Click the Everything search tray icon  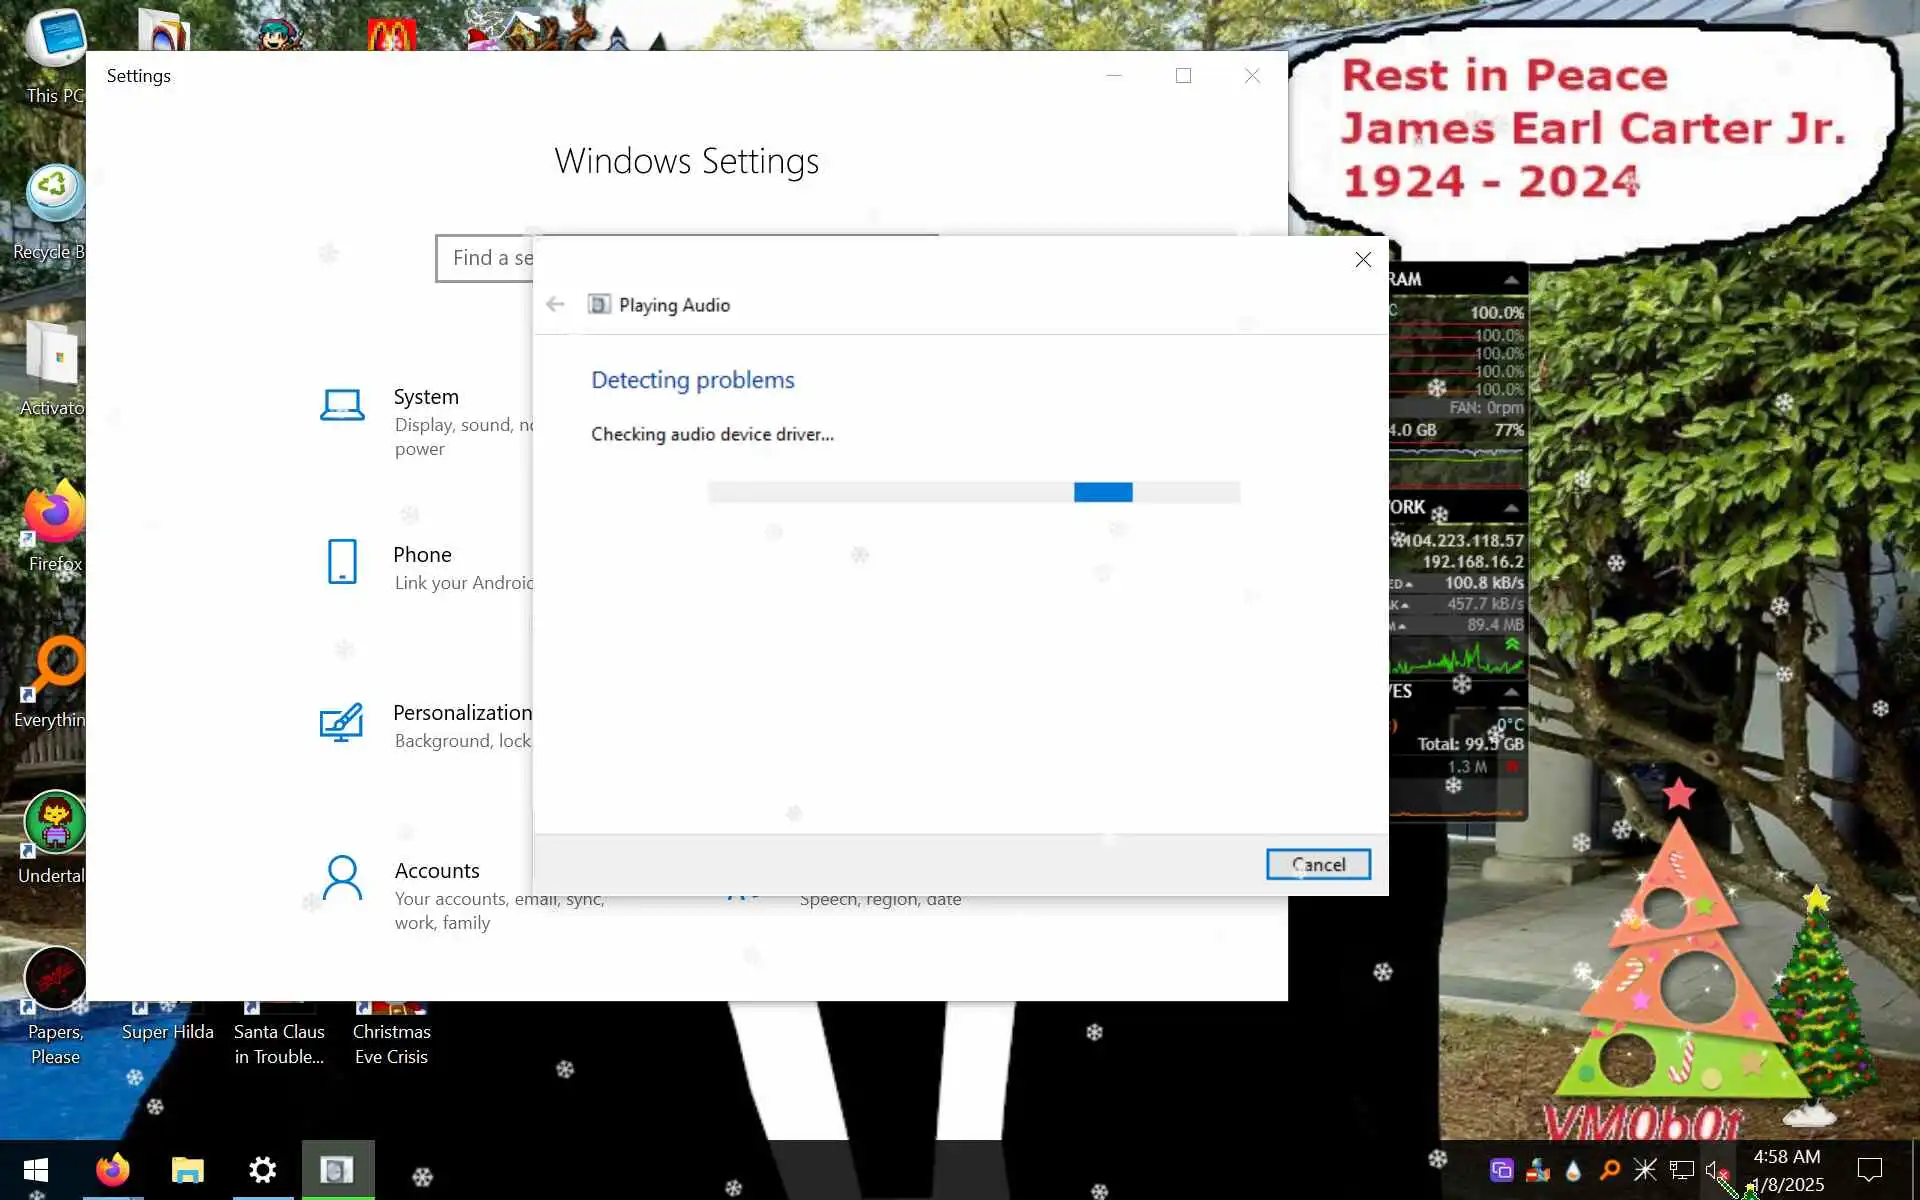pos(1609,1170)
